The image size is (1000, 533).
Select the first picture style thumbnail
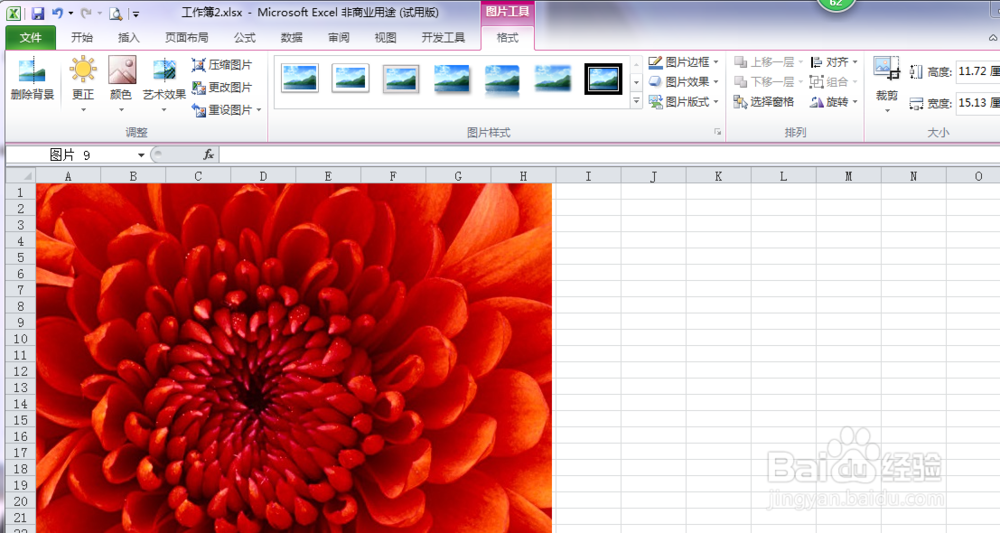click(x=300, y=79)
